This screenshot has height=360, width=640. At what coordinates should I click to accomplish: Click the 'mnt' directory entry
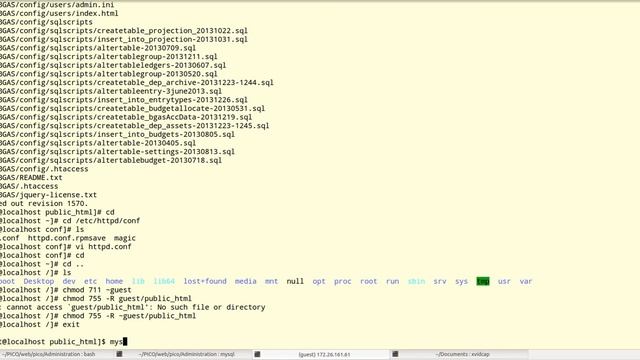[x=271, y=281]
